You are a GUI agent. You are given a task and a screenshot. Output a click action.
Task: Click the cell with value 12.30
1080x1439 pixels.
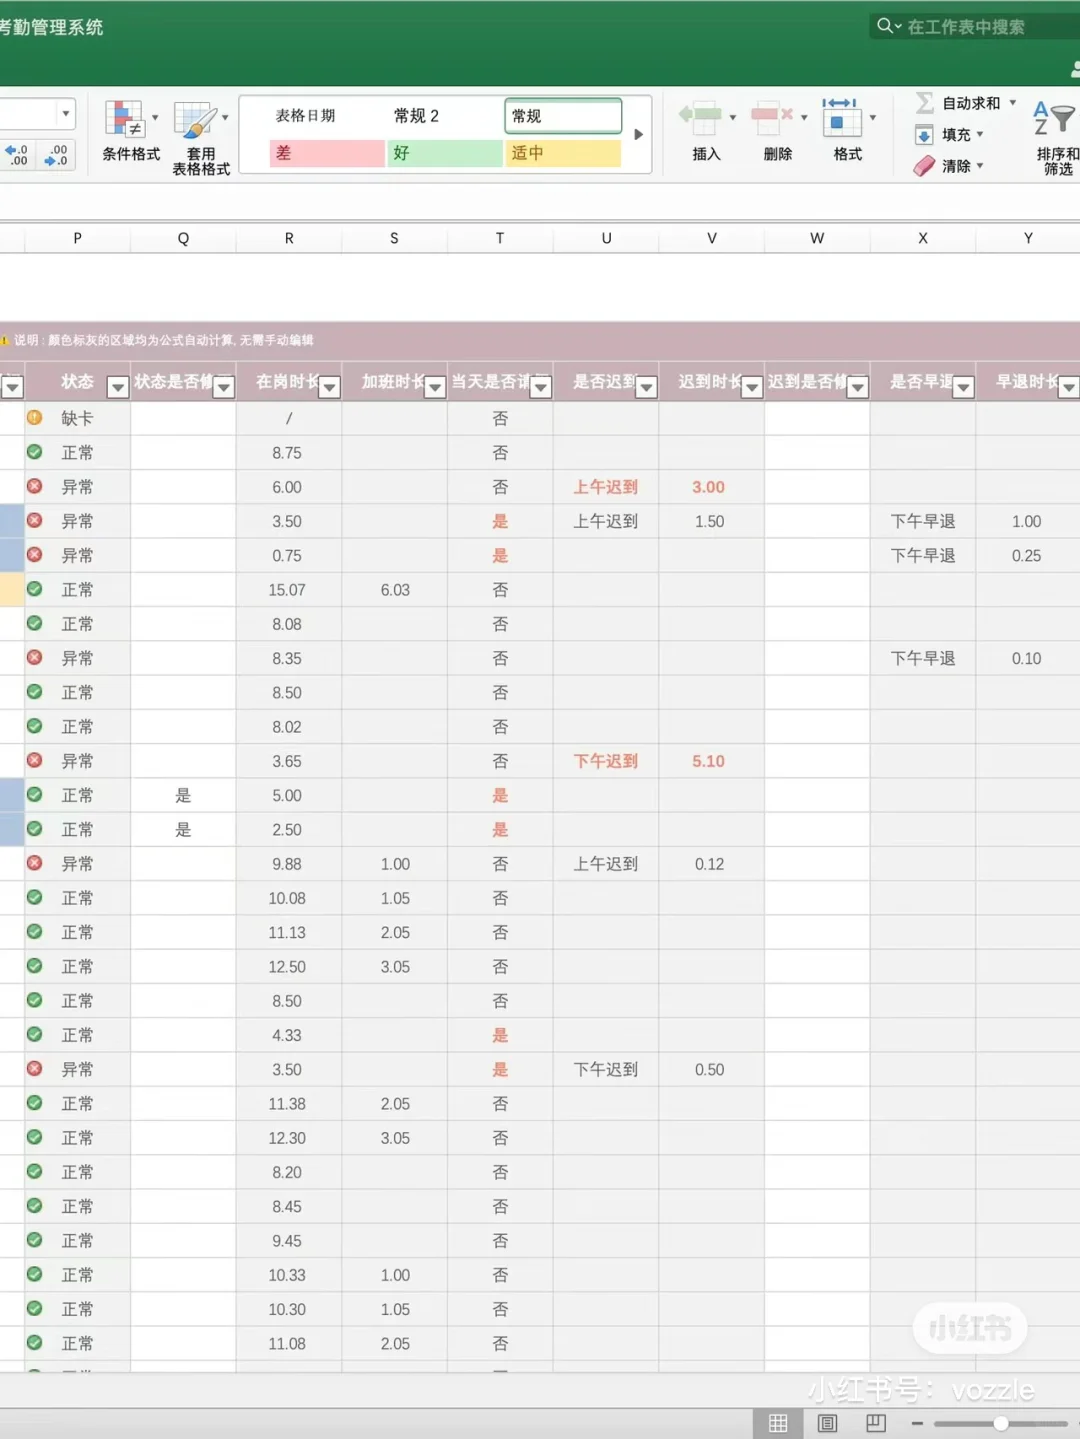point(289,1138)
